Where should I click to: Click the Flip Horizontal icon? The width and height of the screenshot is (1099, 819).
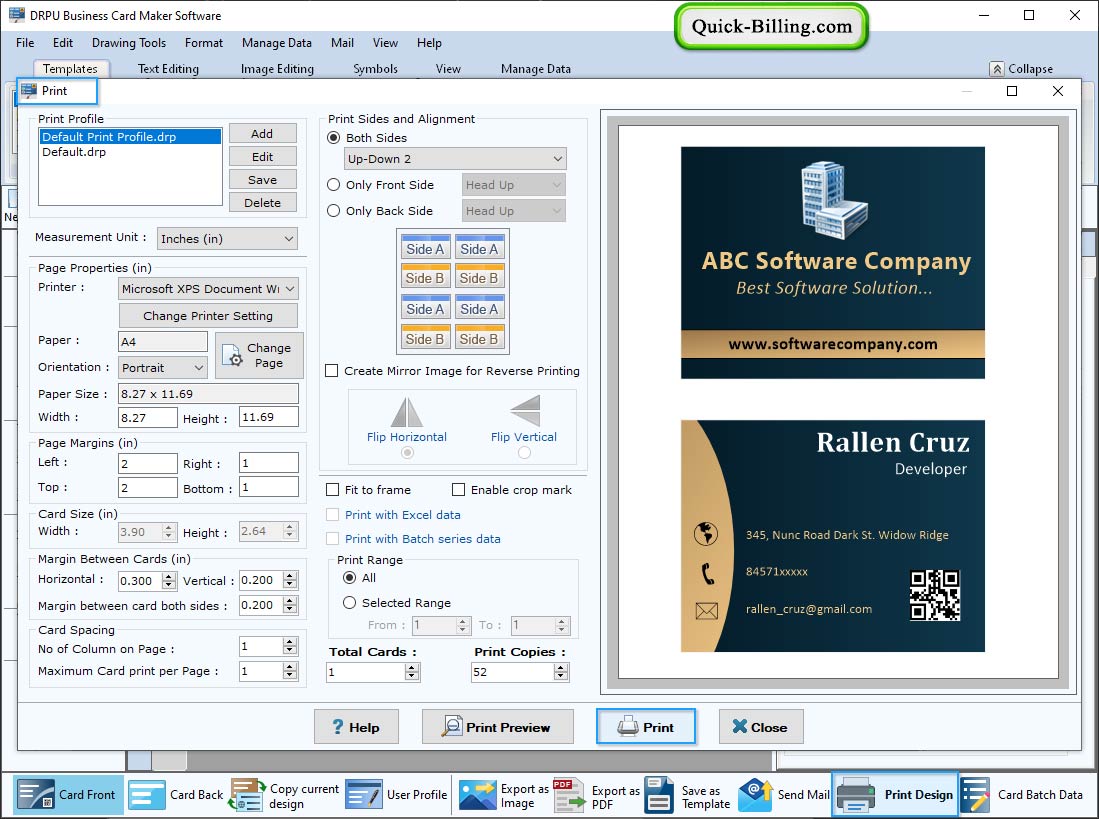(x=407, y=412)
